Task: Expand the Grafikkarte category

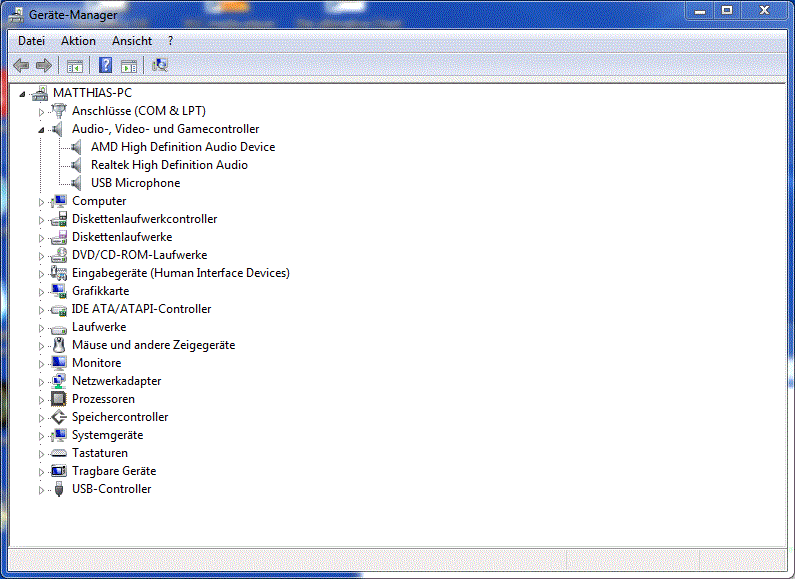Action: click(41, 292)
